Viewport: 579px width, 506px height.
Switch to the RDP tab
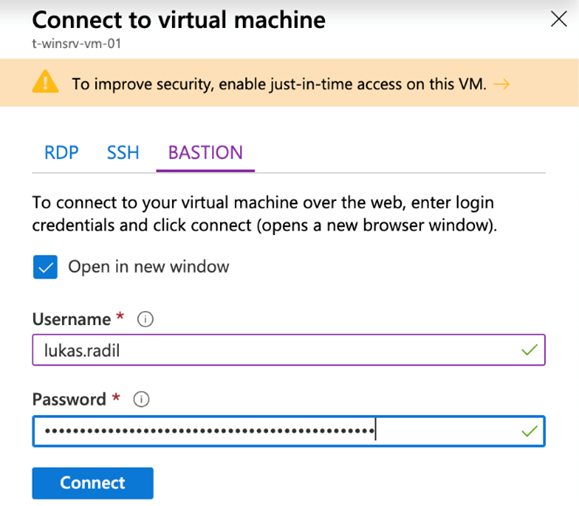61,153
